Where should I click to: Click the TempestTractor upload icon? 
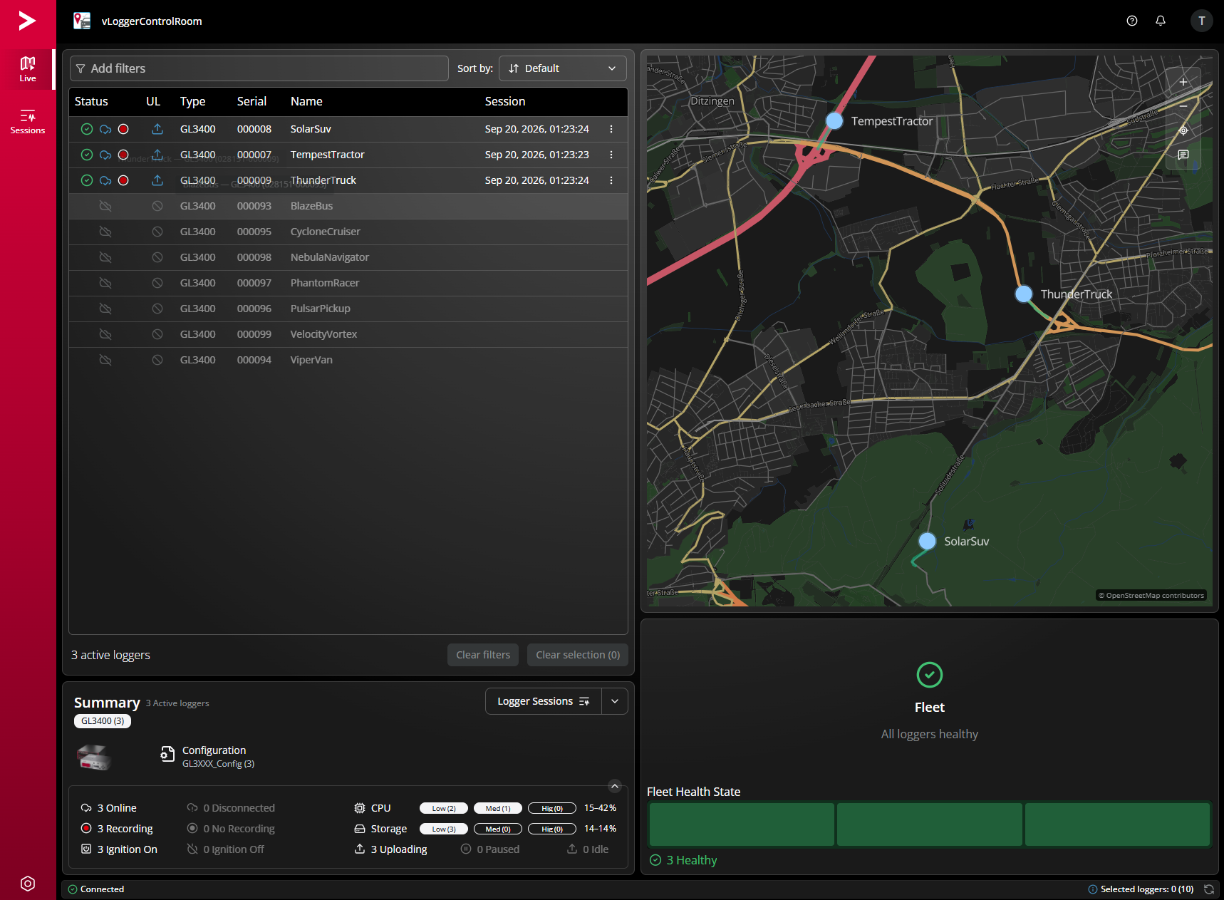[157, 155]
